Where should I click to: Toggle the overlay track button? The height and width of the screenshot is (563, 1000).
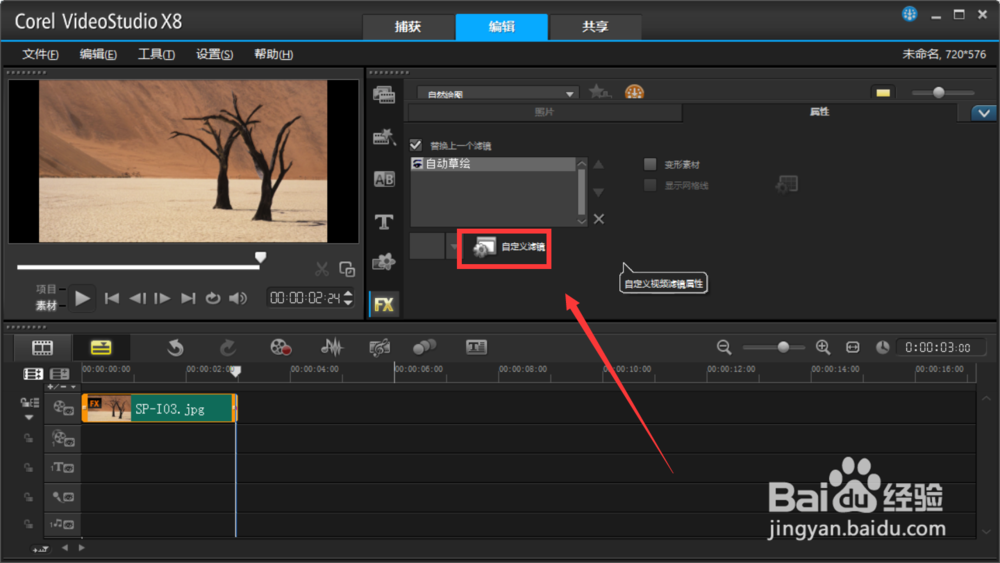pos(62,439)
